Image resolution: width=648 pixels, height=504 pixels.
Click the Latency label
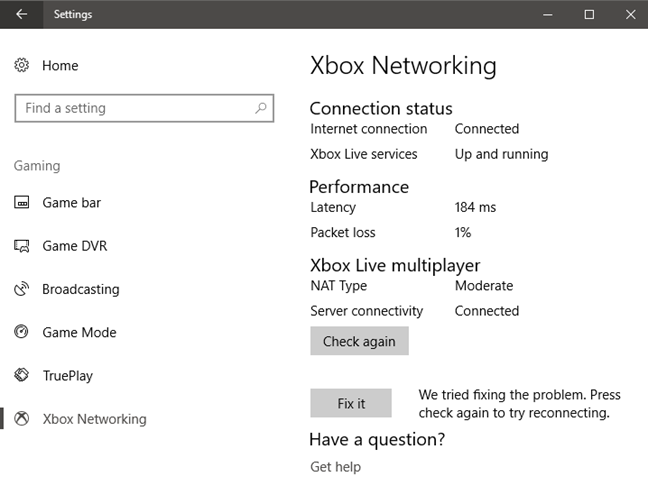click(x=333, y=207)
